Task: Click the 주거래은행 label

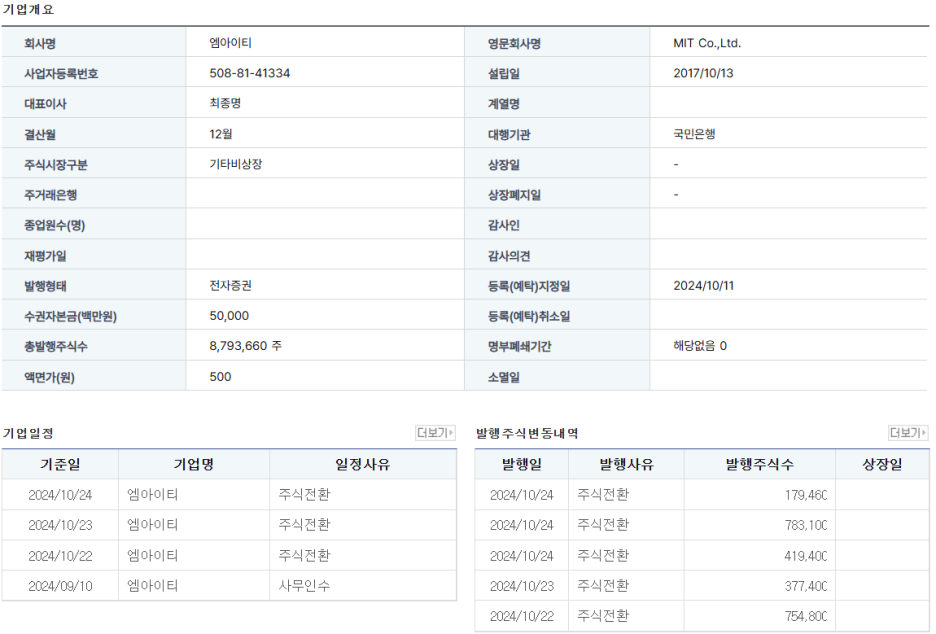Action: point(50,195)
